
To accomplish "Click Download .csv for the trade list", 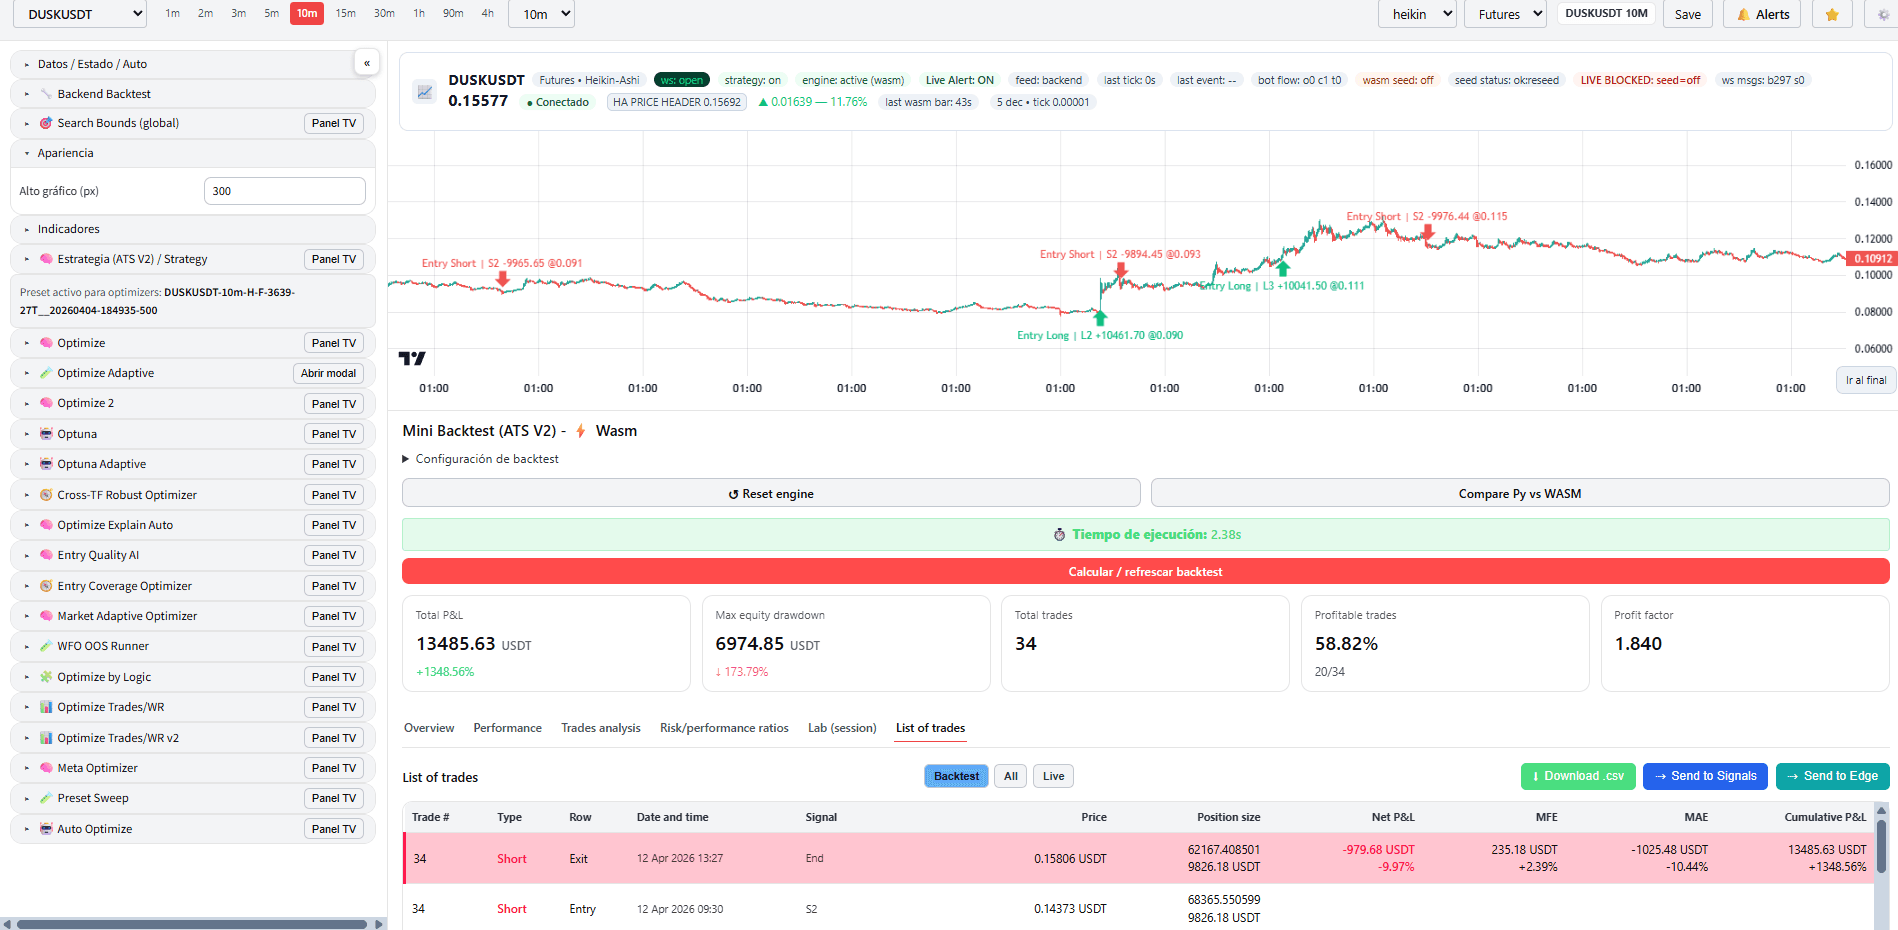I will (x=1578, y=776).
